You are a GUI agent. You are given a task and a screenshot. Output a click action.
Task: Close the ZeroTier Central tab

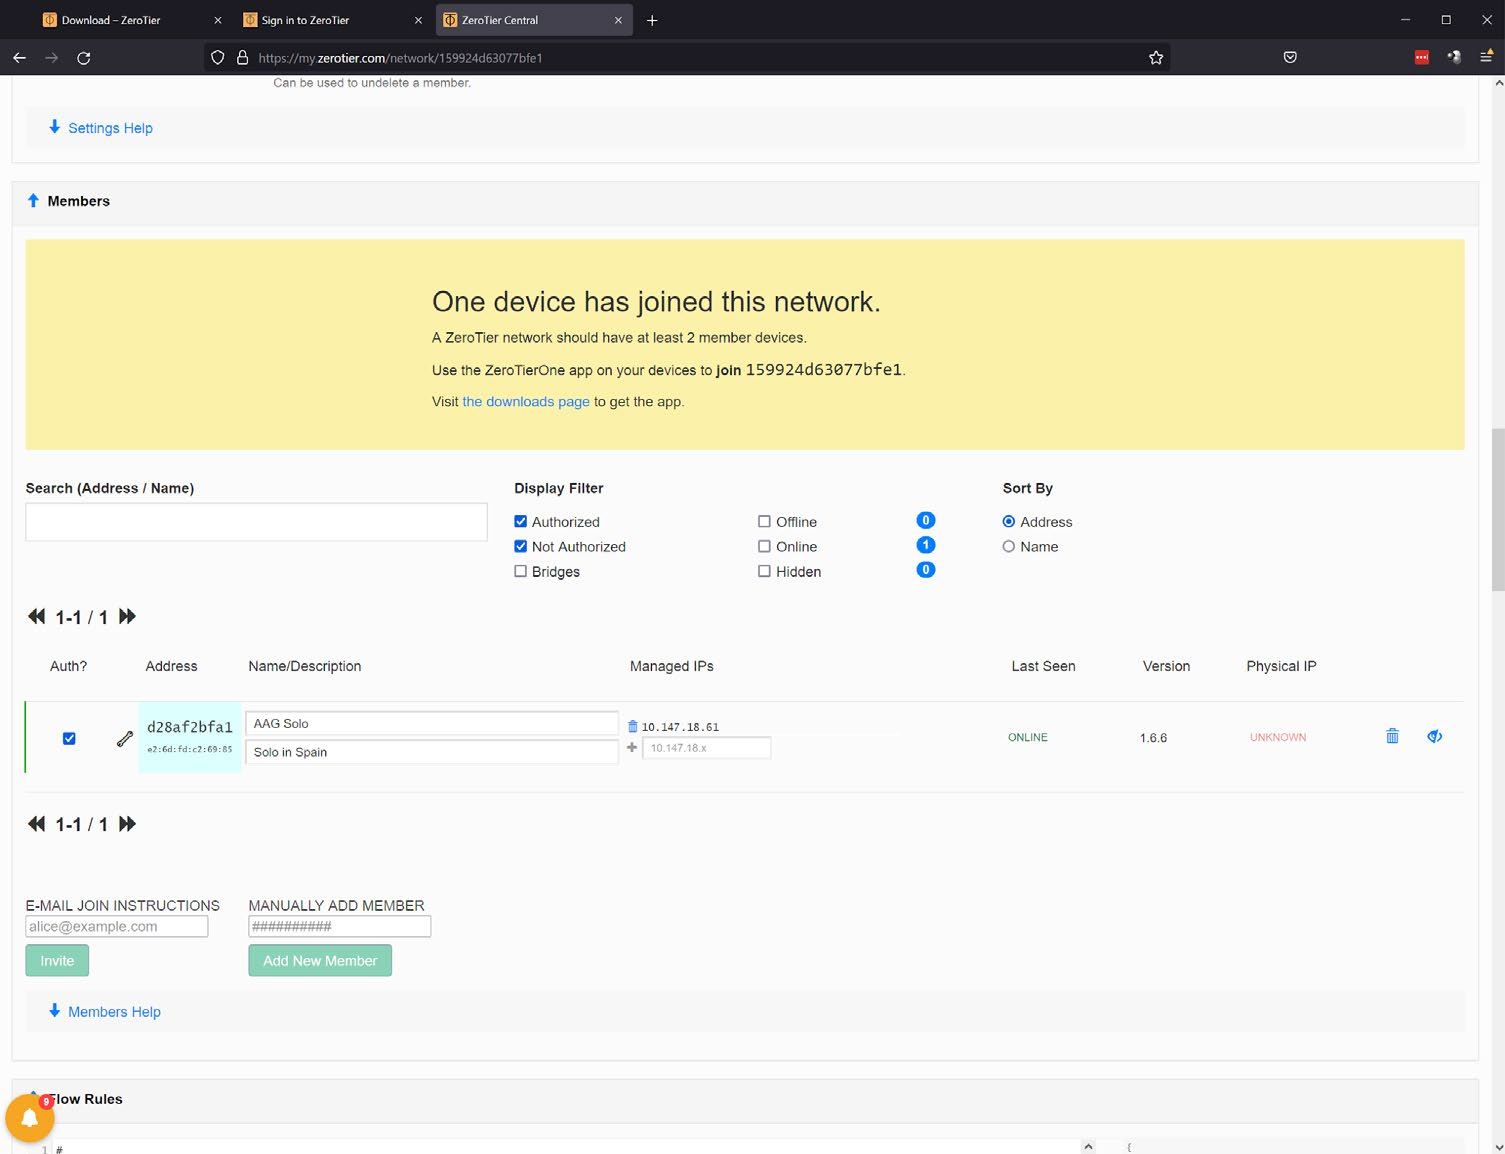click(618, 20)
